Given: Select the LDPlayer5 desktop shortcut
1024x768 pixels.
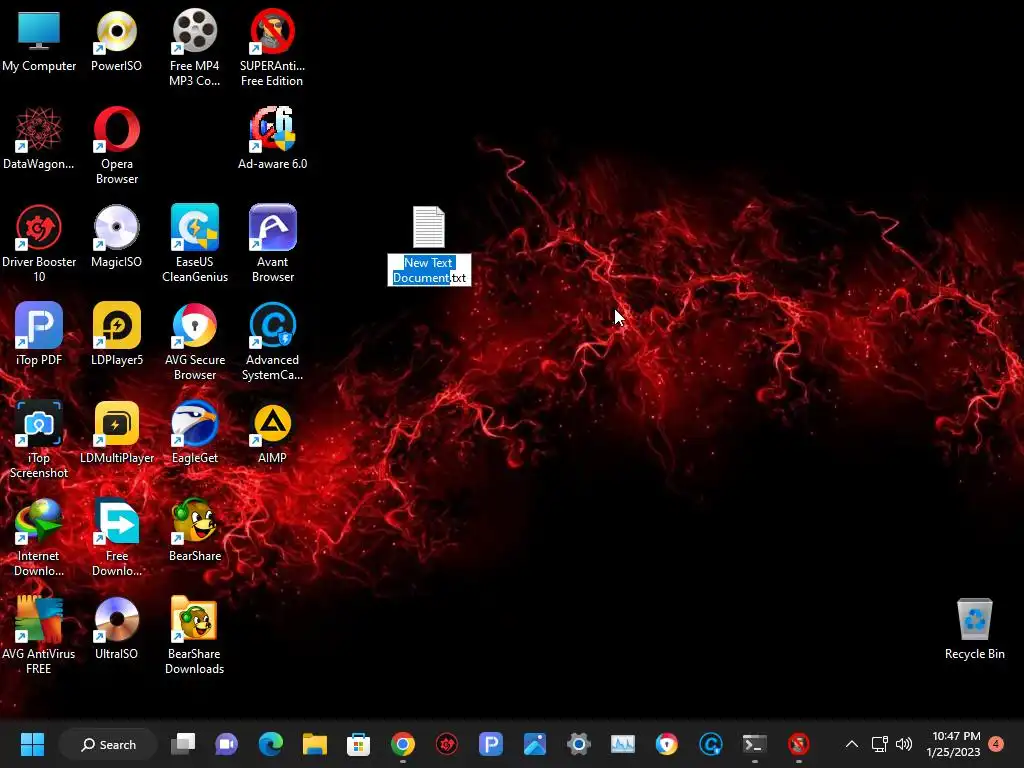Looking at the screenshot, I should coord(116,334).
